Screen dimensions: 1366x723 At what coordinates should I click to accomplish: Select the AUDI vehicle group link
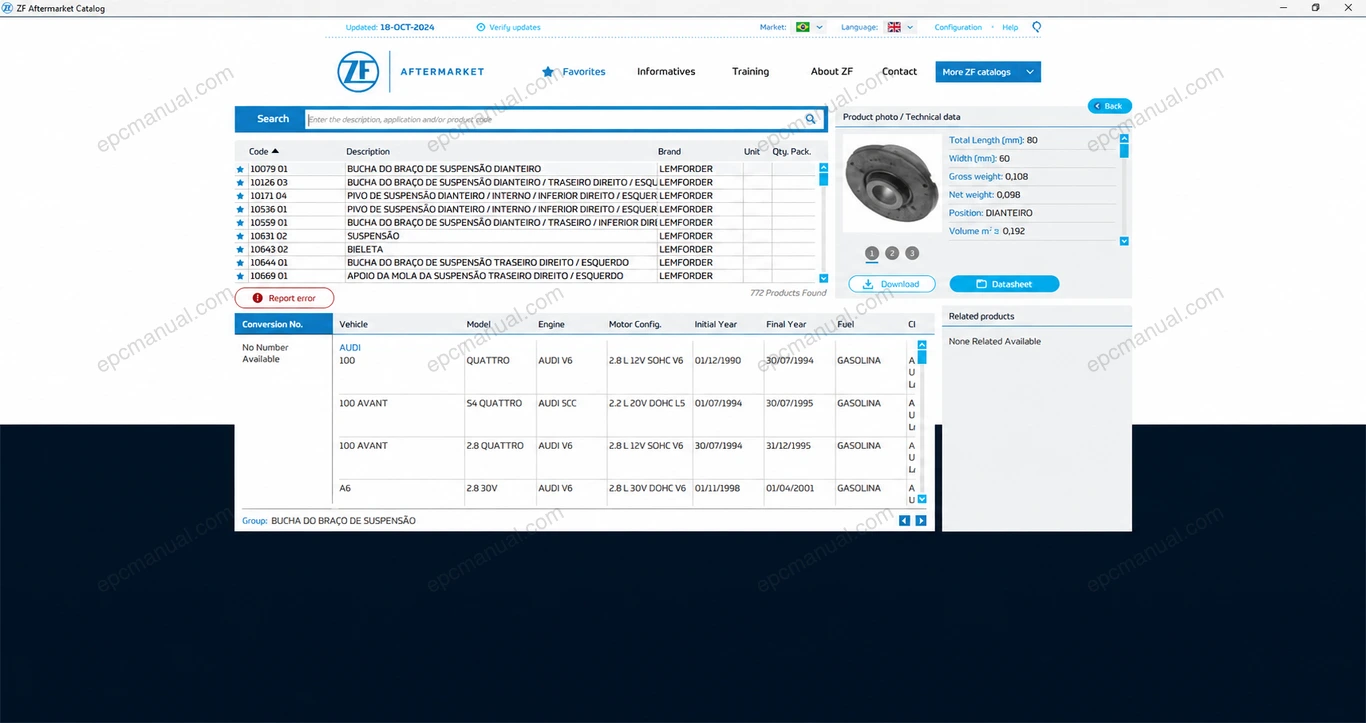(350, 348)
